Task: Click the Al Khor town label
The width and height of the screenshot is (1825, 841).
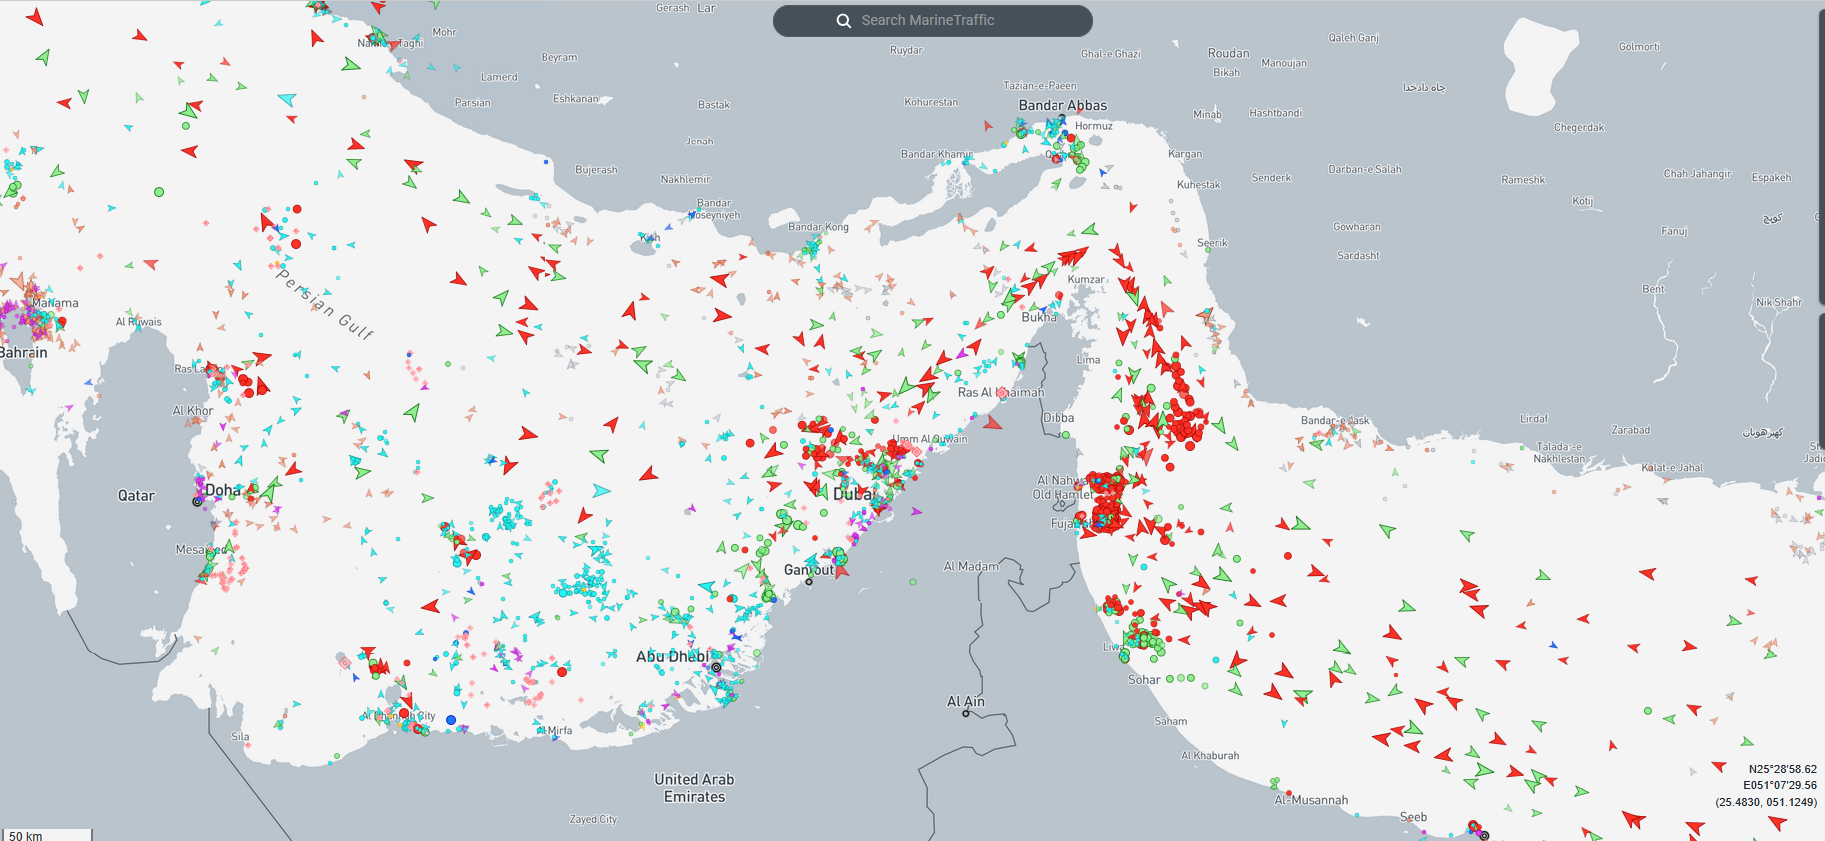Action: tap(193, 411)
